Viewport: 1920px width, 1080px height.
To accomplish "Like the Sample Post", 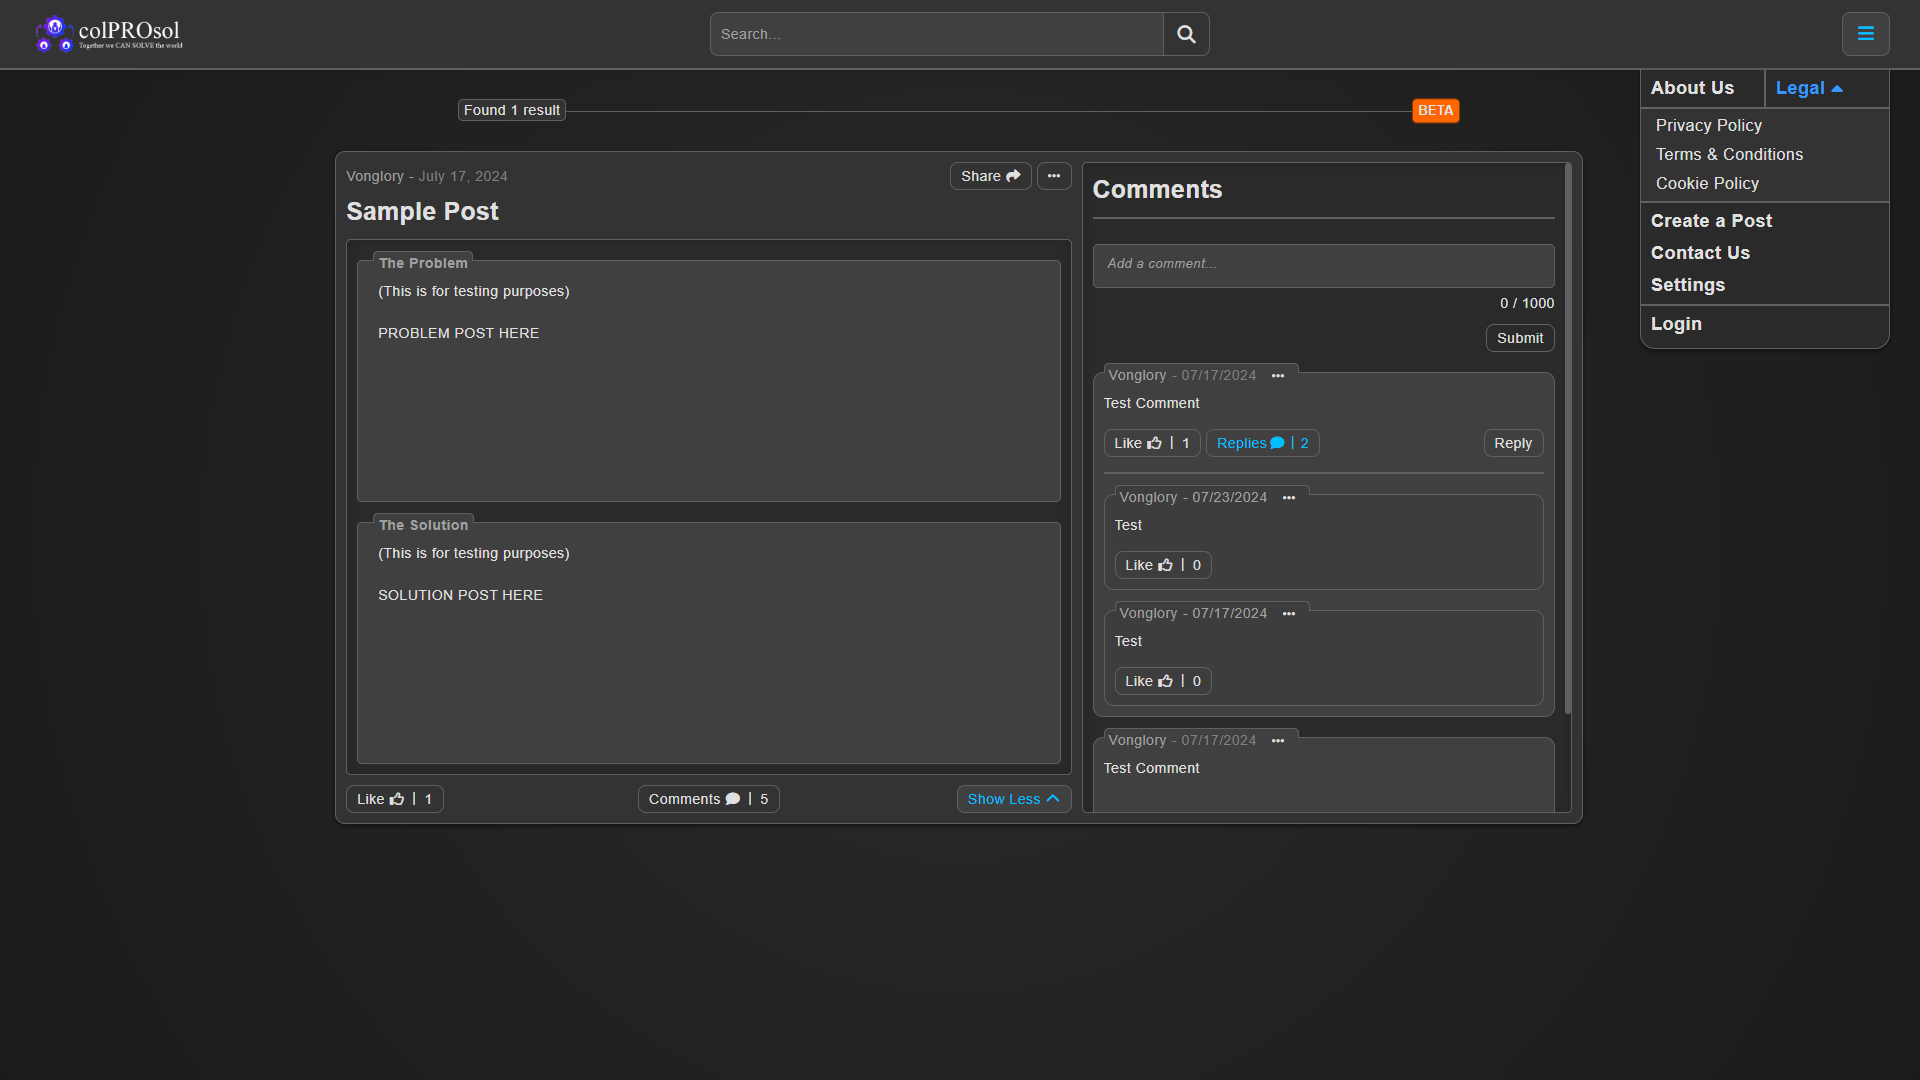I will 394,799.
